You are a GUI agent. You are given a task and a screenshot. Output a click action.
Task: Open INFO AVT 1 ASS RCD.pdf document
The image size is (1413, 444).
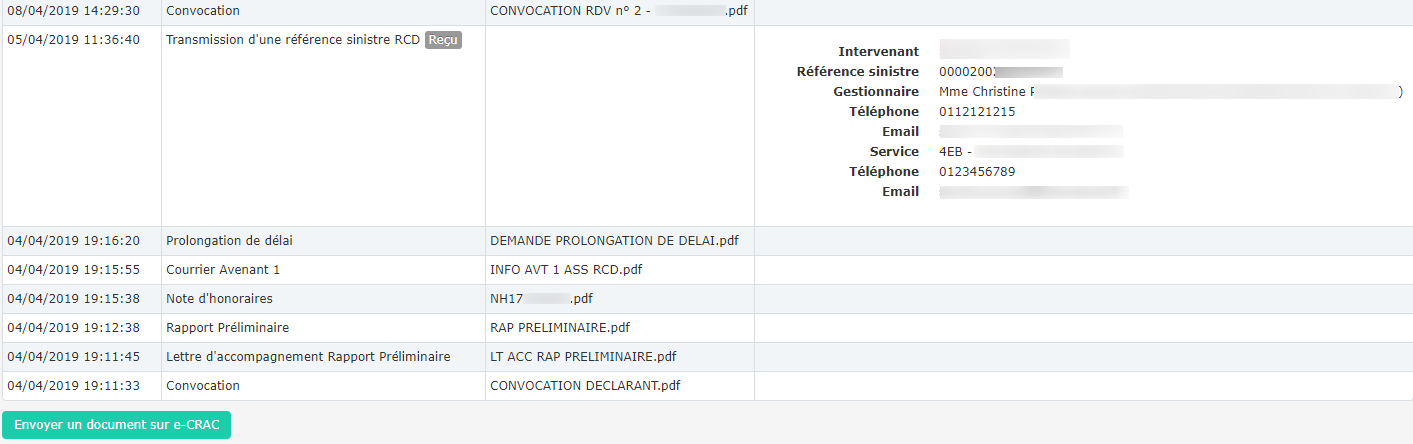[x=566, y=270]
